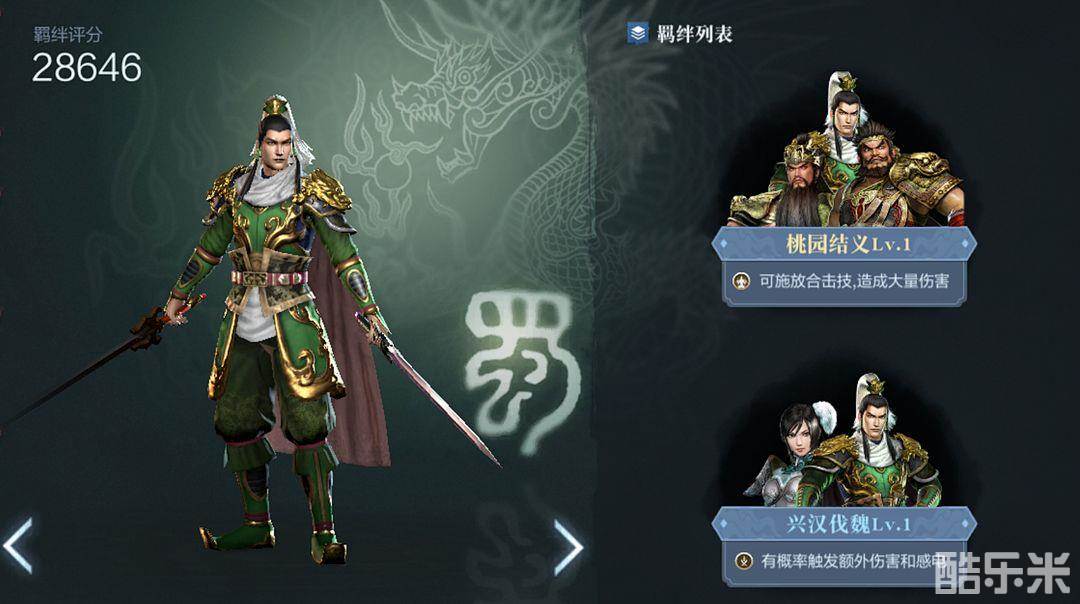1080x604 pixels.
Task: Open description 可施放合击技,造成大量伤害
Action: pyautogui.click(x=854, y=281)
